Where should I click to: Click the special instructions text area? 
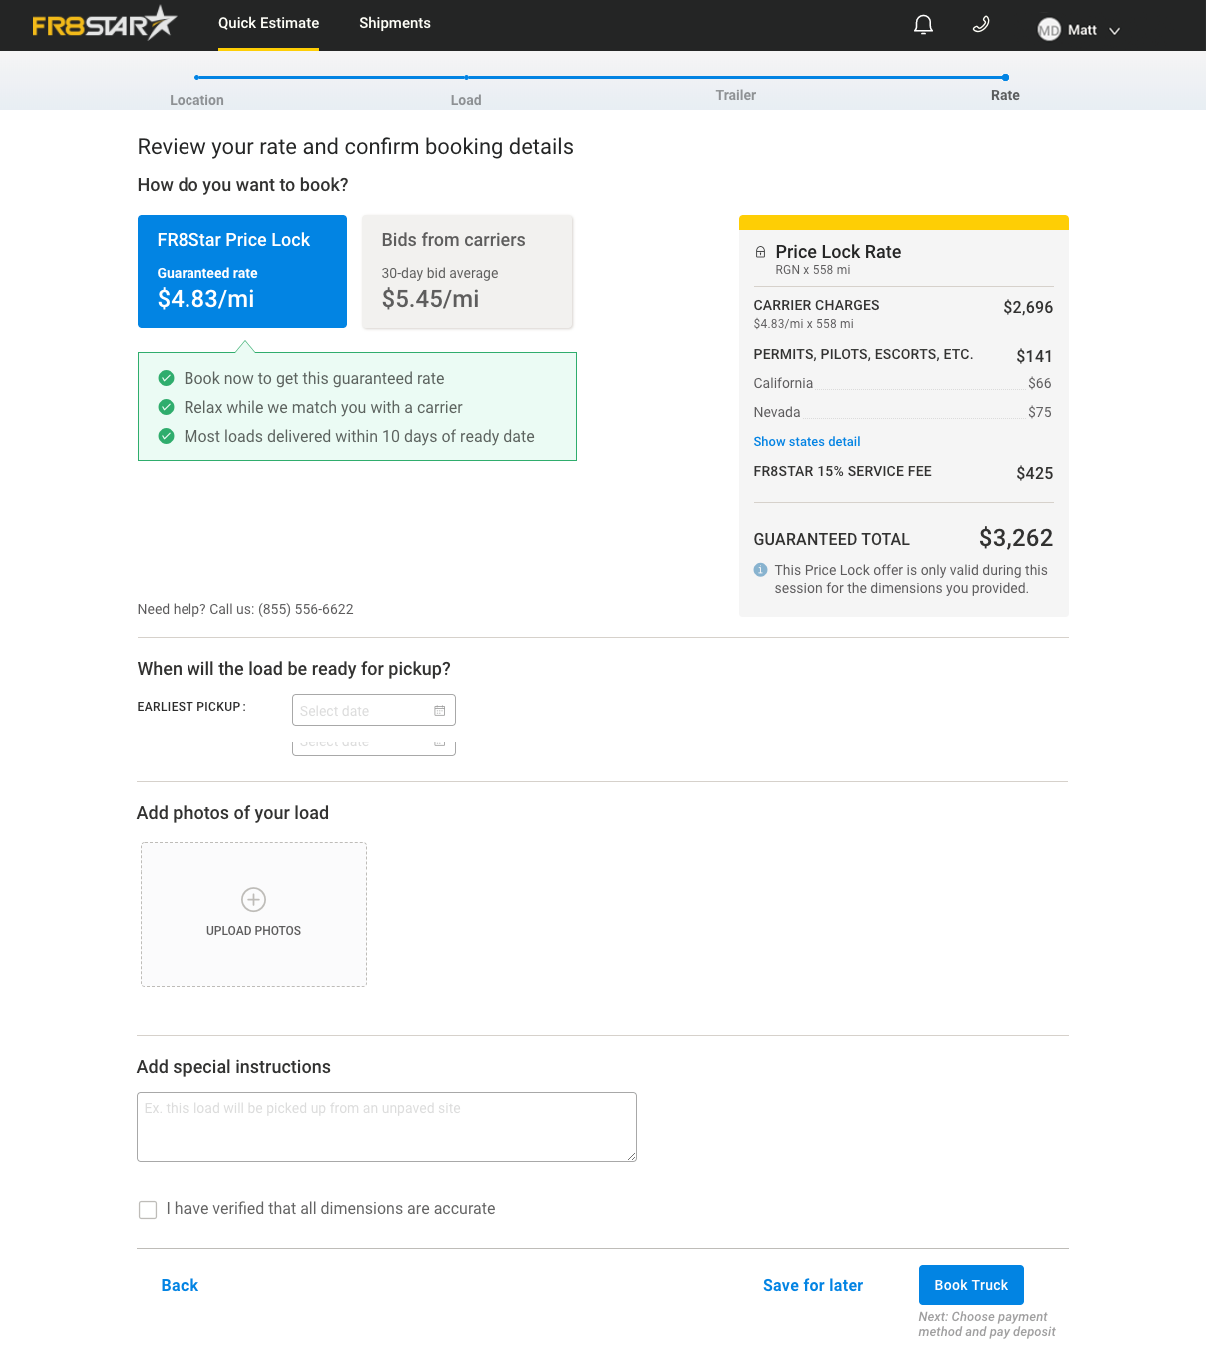tap(387, 1126)
